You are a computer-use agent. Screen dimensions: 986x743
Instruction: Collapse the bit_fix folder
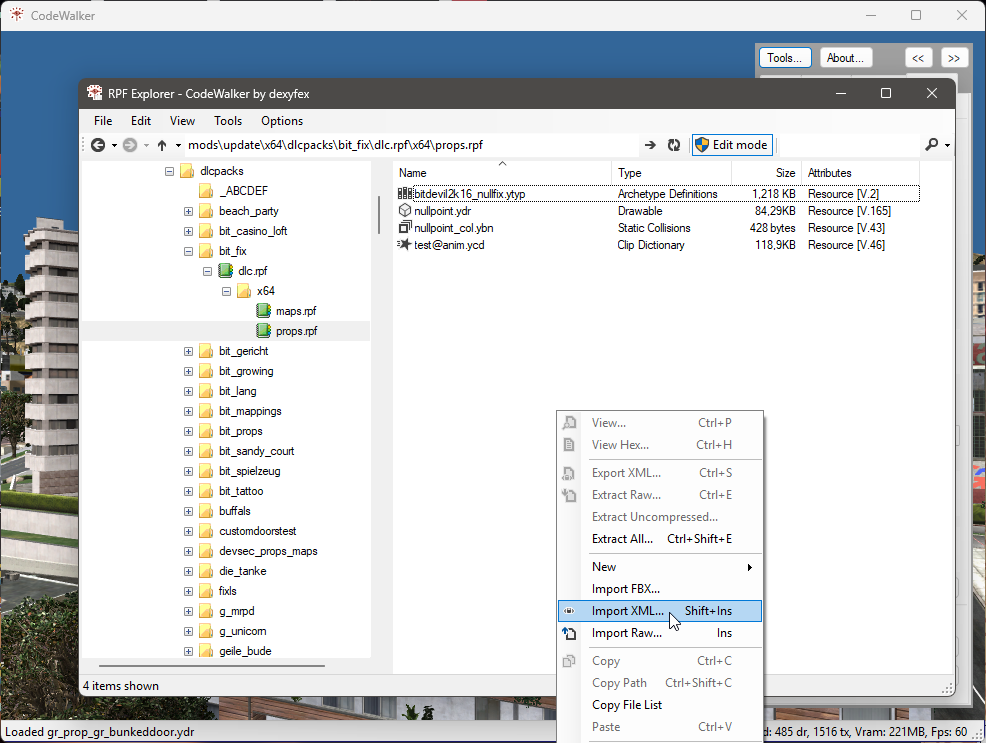pyautogui.click(x=188, y=251)
